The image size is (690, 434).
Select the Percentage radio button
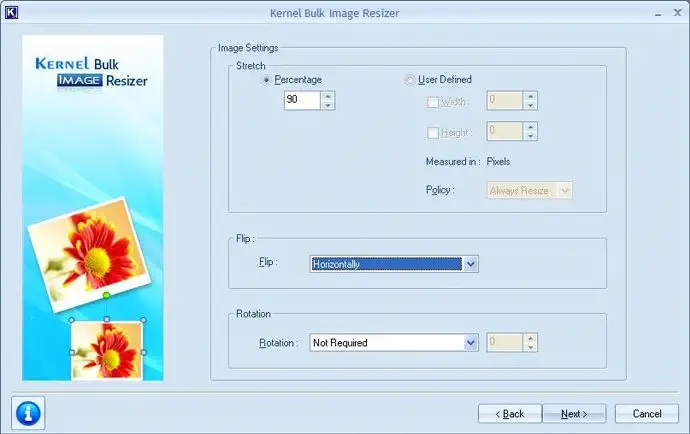click(266, 80)
